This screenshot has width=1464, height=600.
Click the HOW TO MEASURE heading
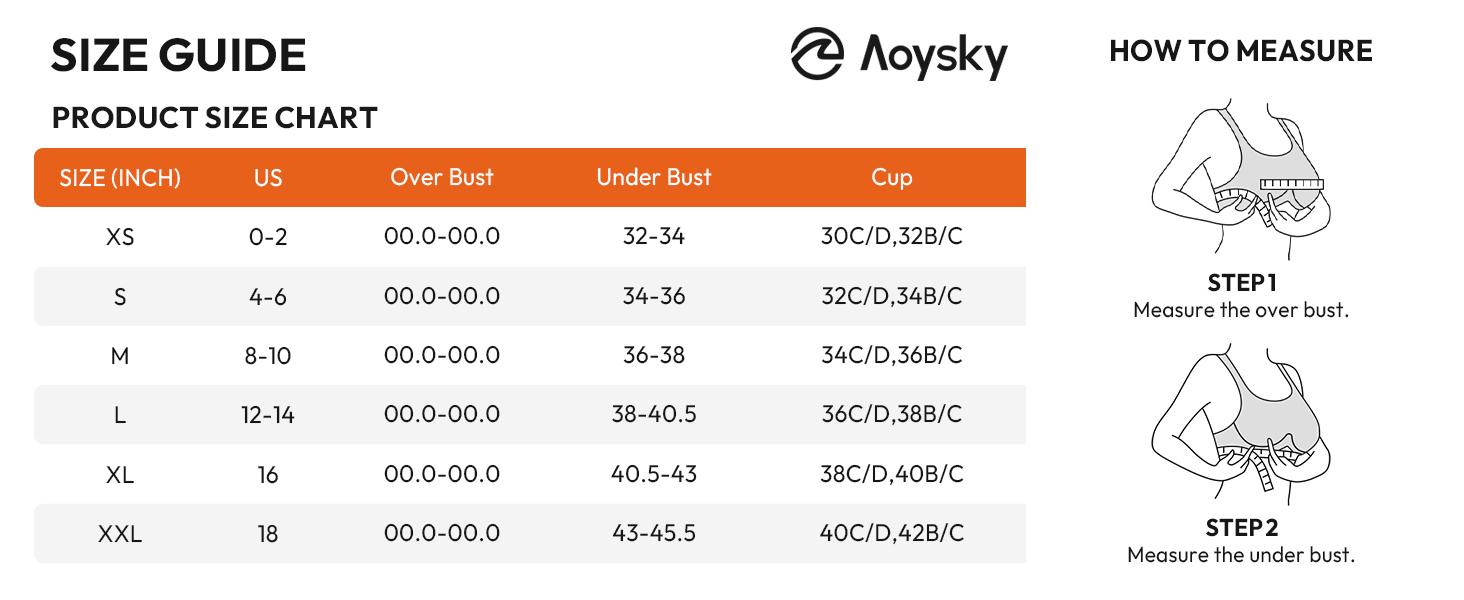pos(1240,51)
